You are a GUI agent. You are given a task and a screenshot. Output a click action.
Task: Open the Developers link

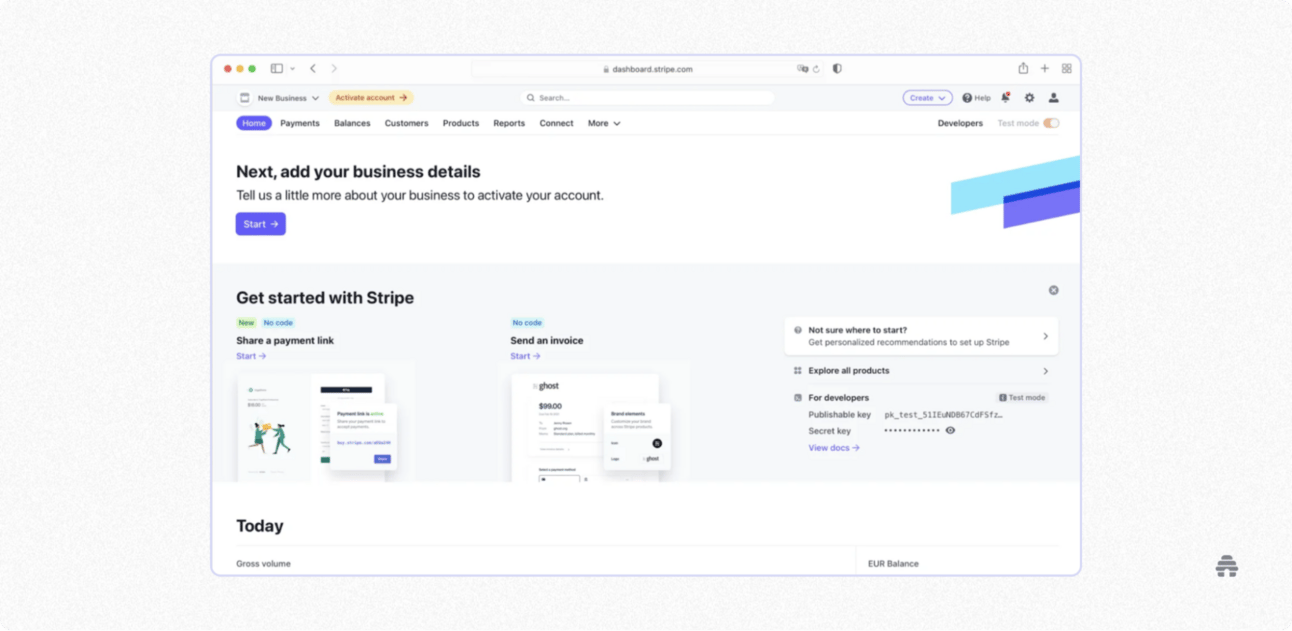960,123
